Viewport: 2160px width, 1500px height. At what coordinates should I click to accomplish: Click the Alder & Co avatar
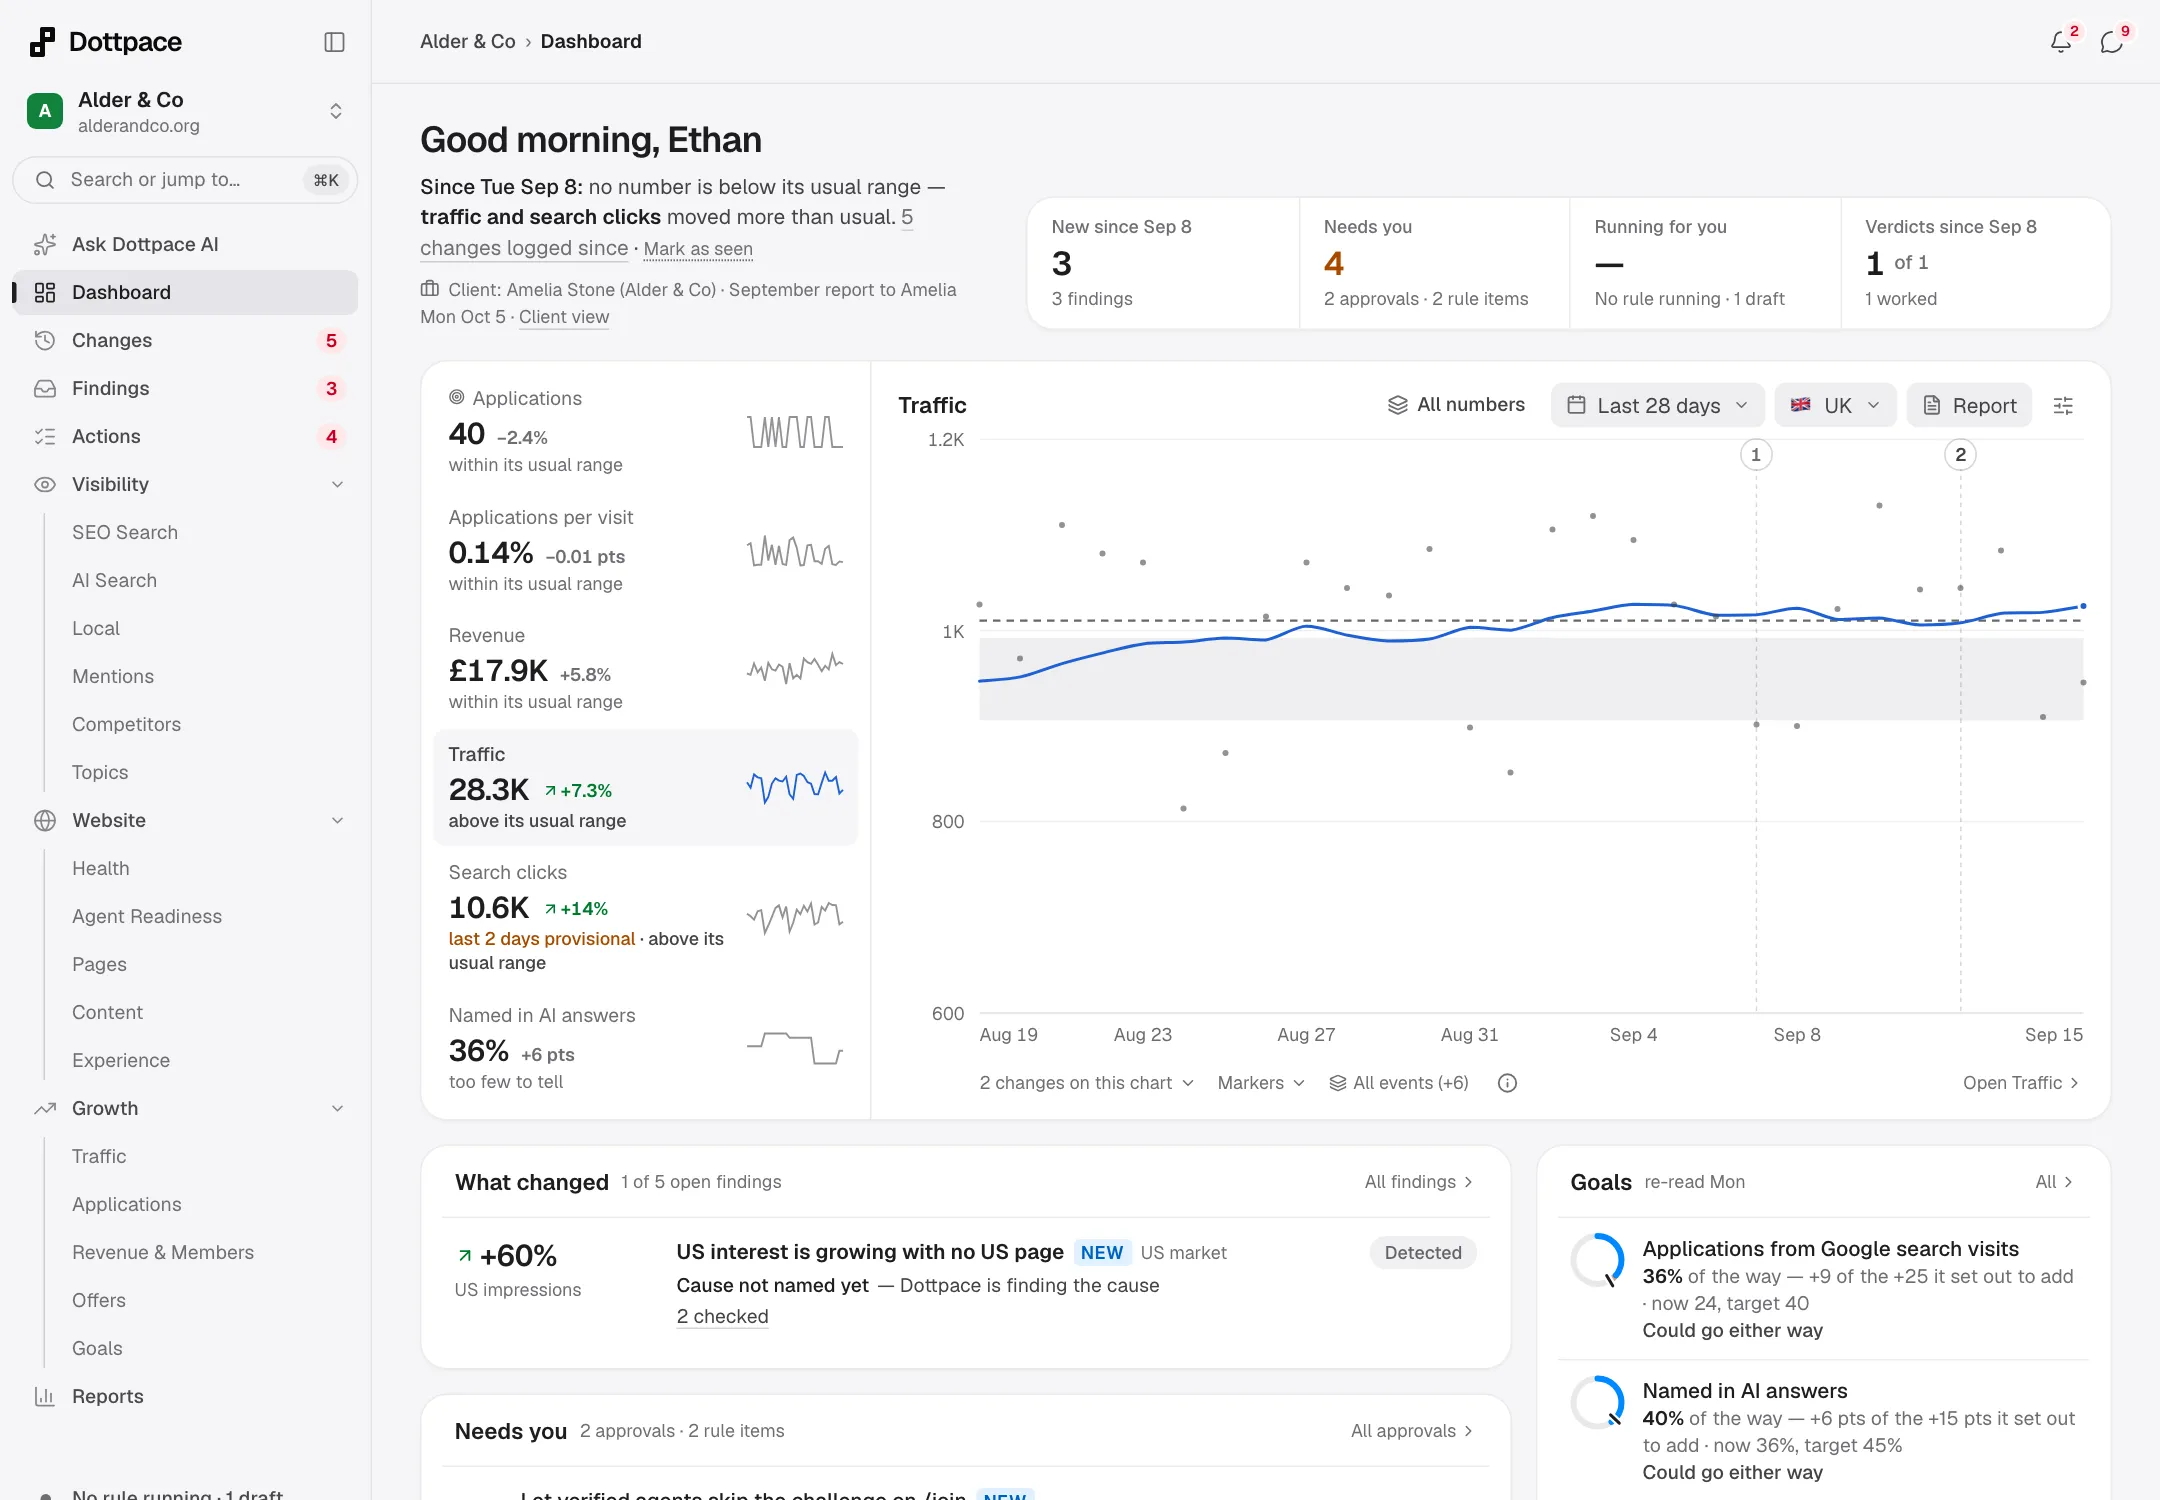[45, 111]
